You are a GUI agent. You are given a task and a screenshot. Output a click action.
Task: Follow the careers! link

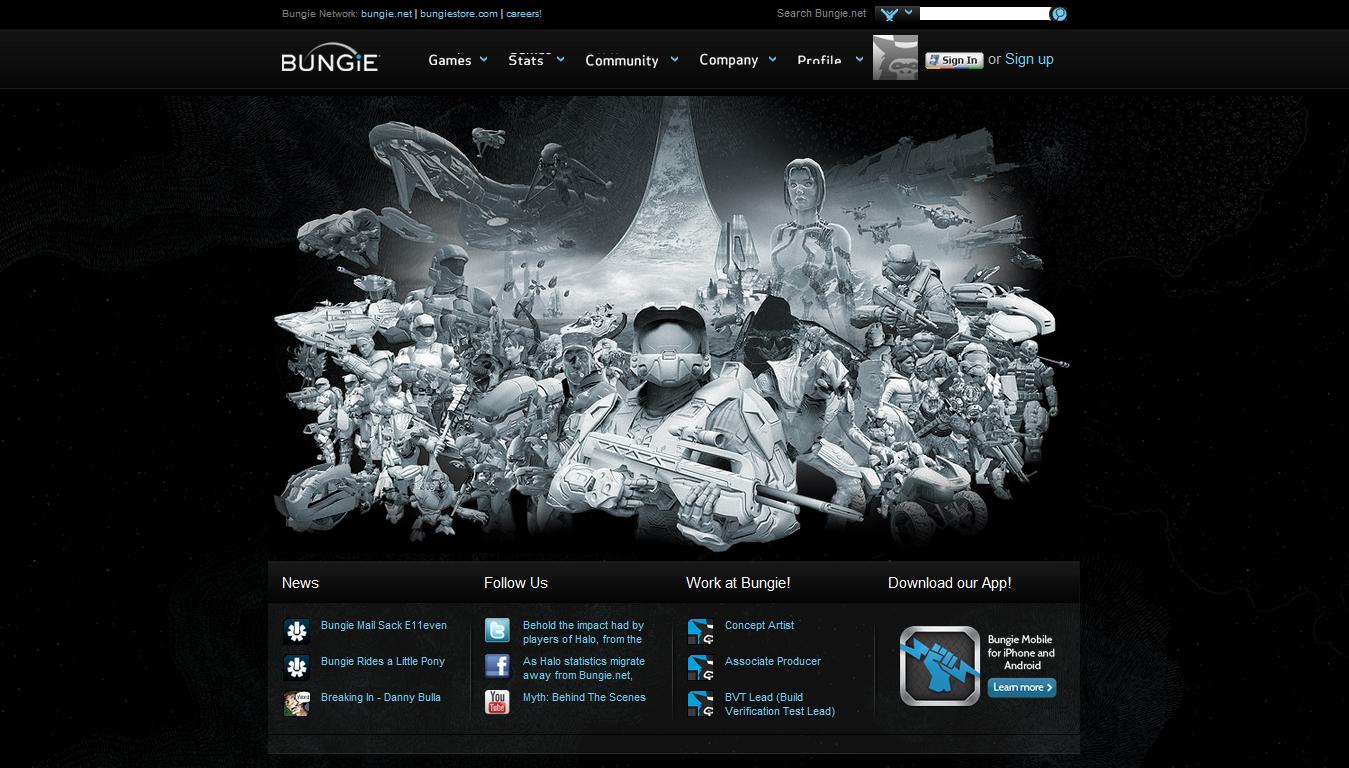click(x=524, y=14)
